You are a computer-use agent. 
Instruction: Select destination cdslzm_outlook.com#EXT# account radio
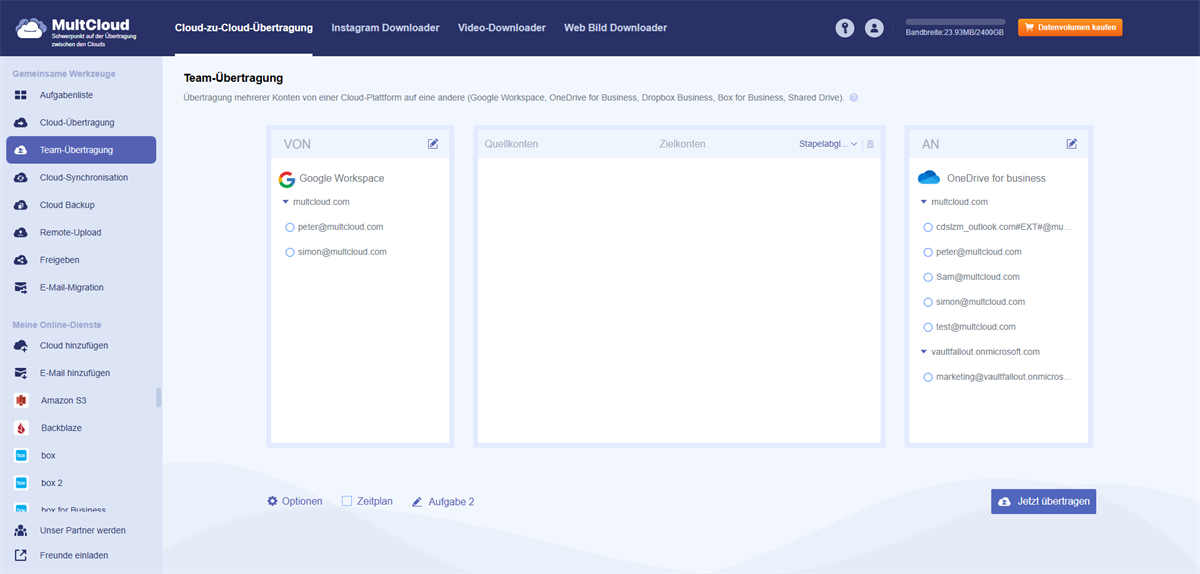tap(928, 227)
